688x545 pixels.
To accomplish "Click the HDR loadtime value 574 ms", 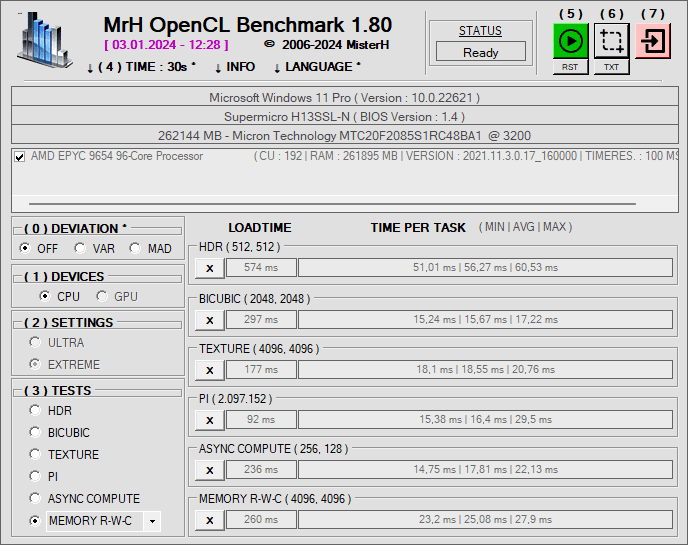I will coord(261,268).
